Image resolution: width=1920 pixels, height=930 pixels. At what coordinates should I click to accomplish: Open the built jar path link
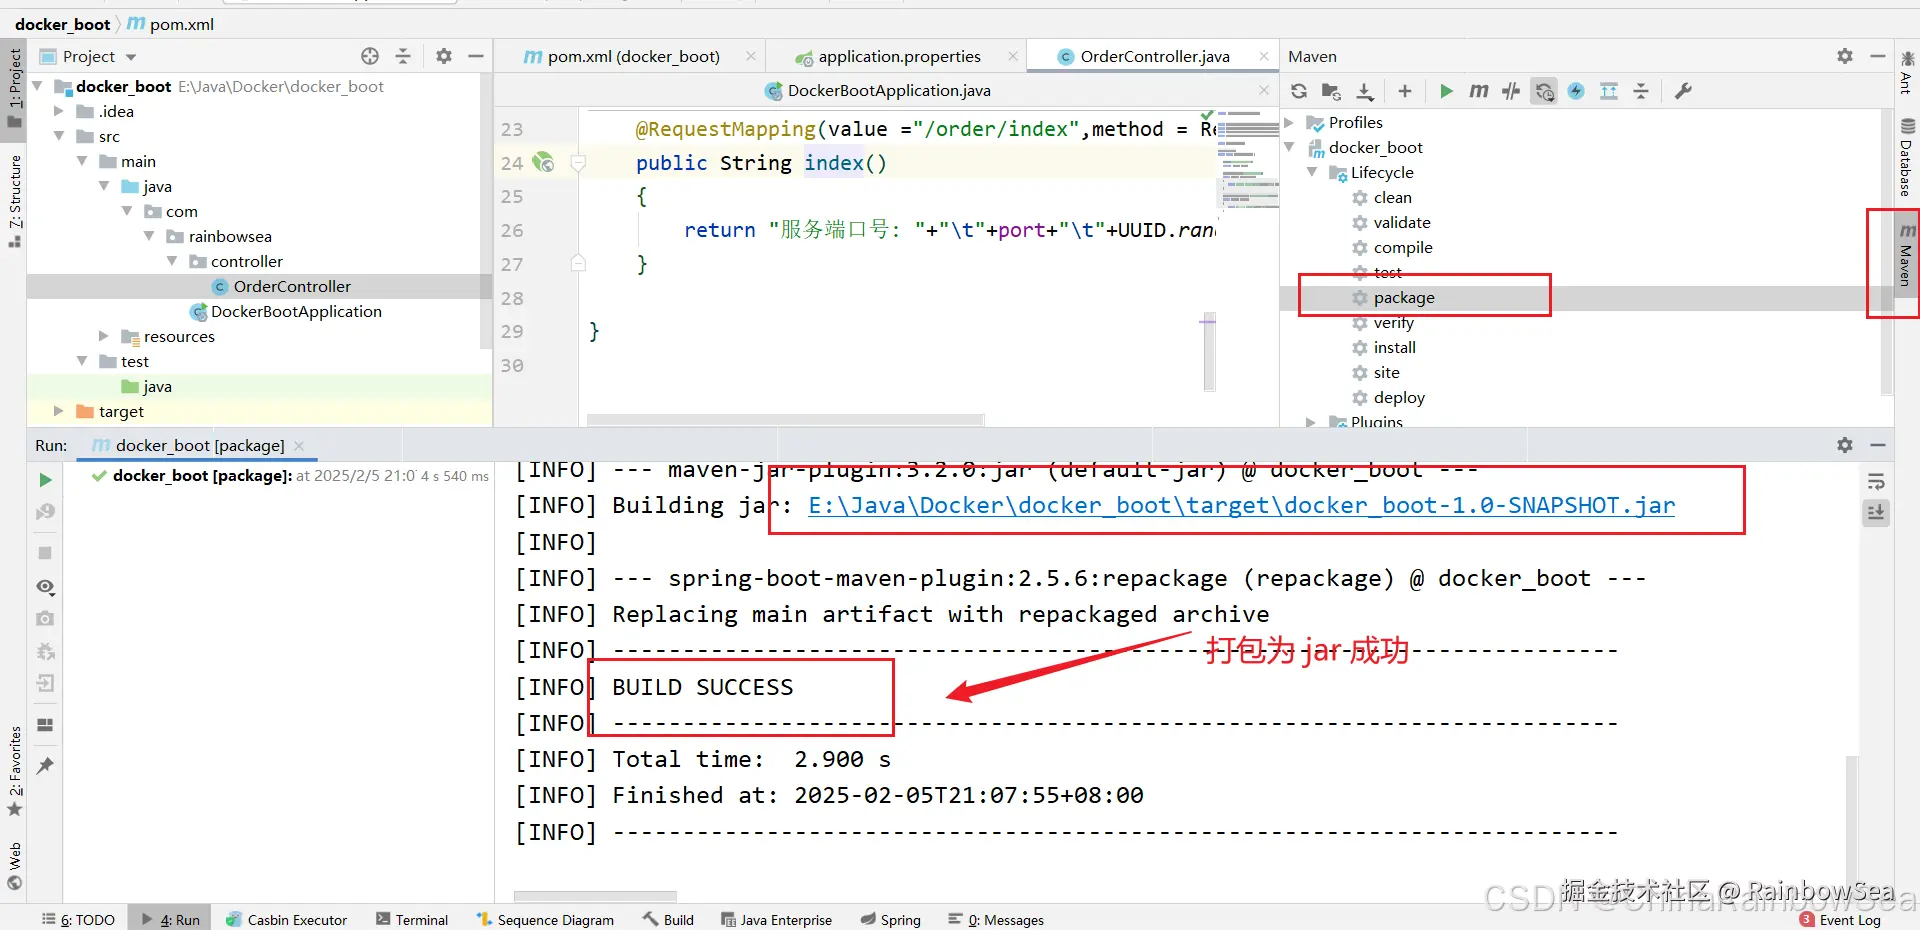tap(1241, 505)
